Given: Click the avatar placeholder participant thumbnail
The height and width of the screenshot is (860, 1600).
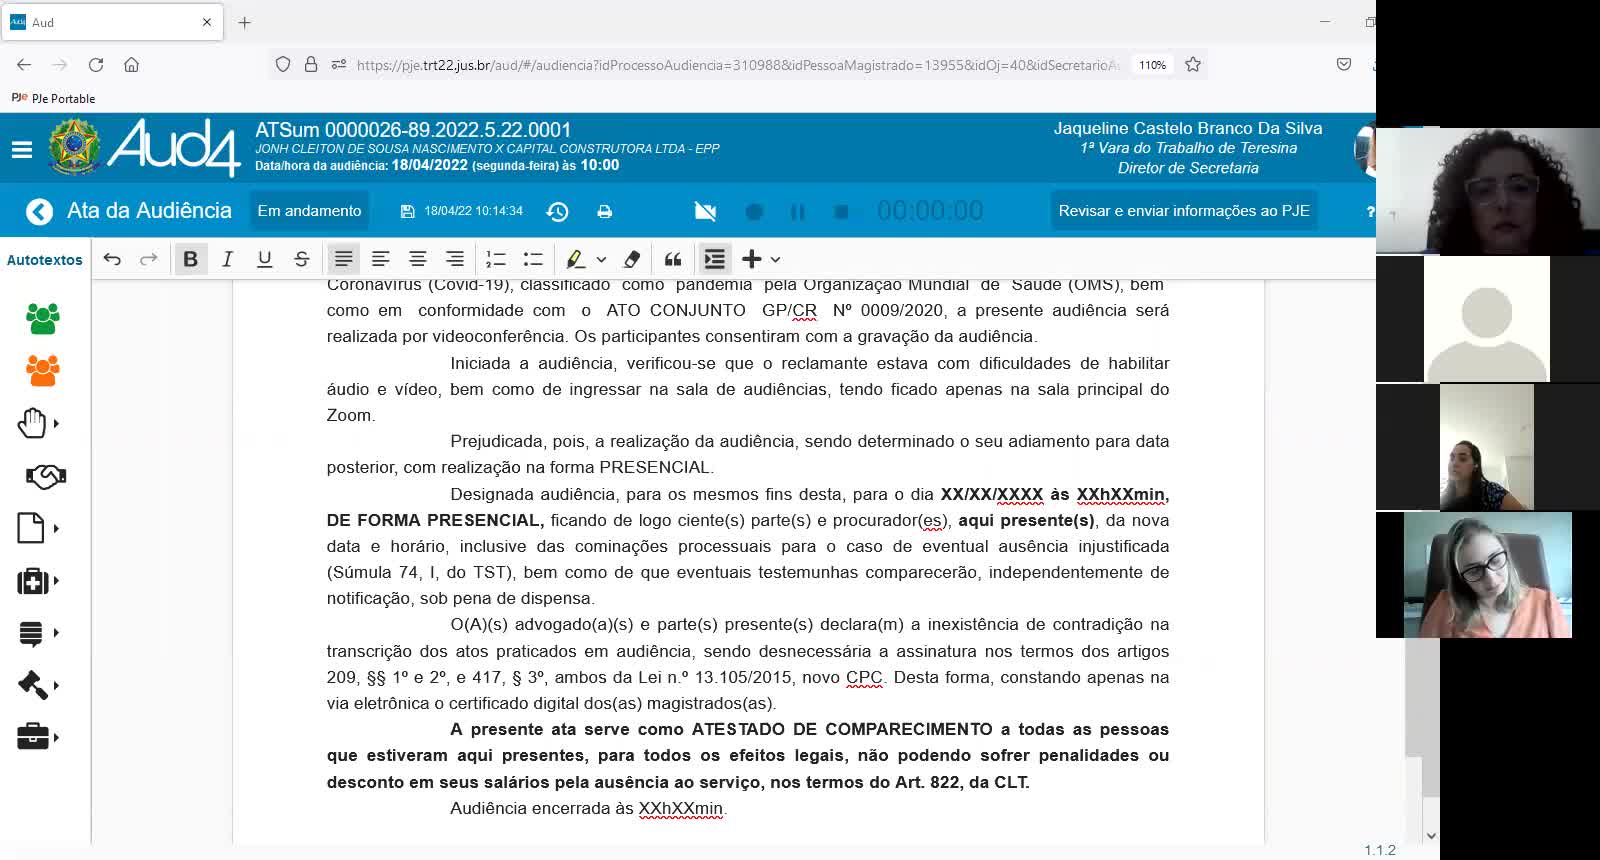Looking at the screenshot, I should pyautogui.click(x=1487, y=319).
